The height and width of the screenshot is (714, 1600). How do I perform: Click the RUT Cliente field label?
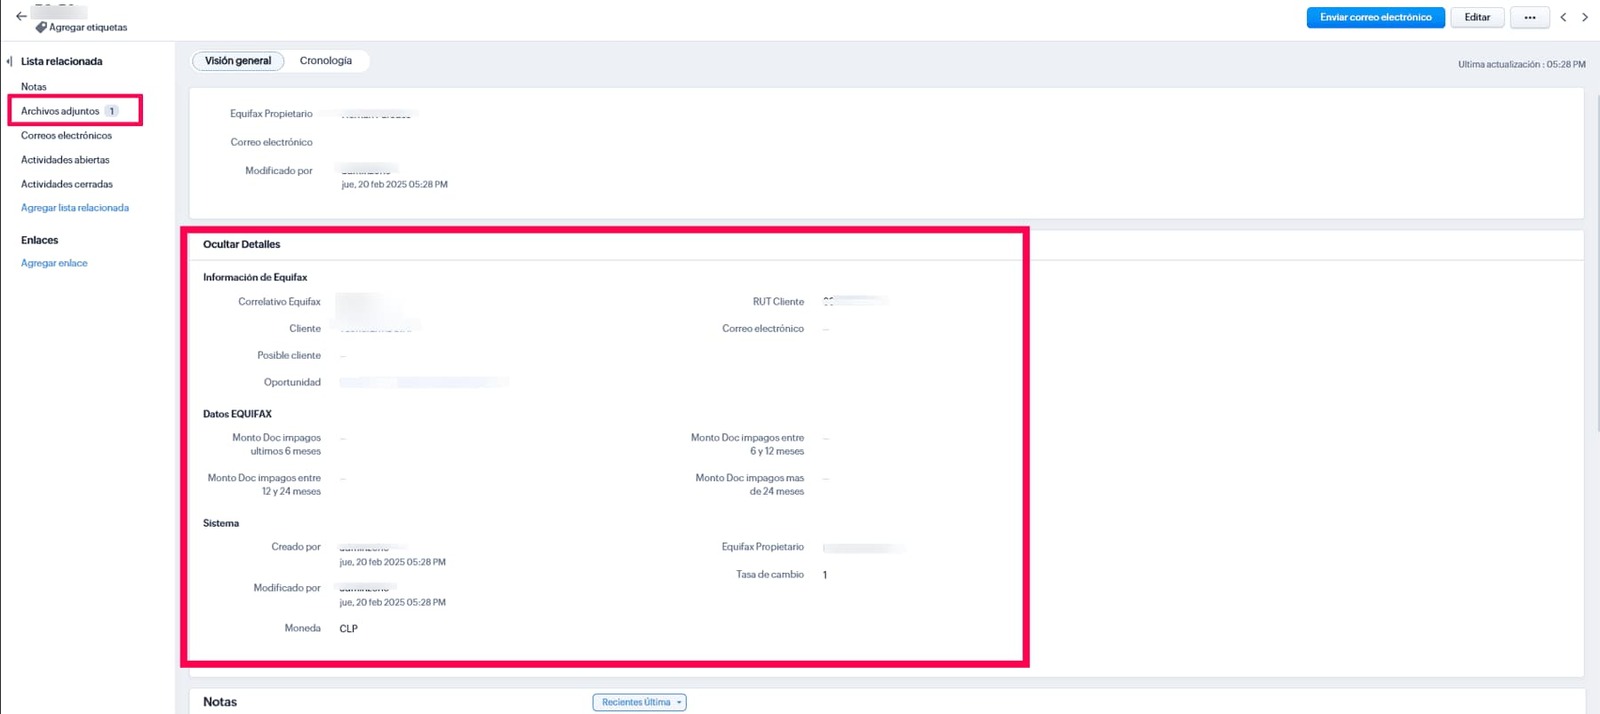(778, 301)
